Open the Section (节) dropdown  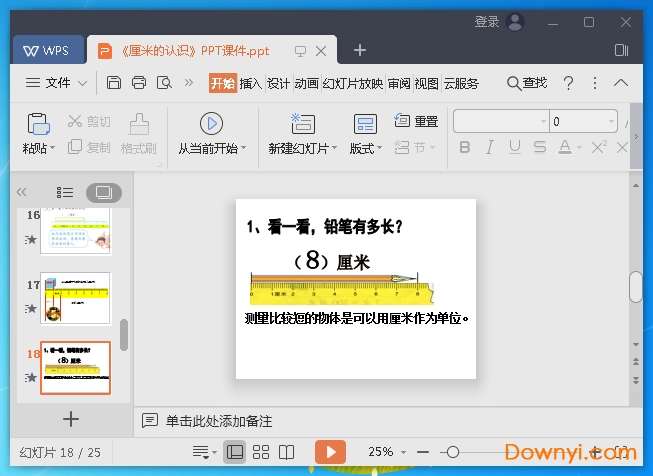(x=415, y=147)
